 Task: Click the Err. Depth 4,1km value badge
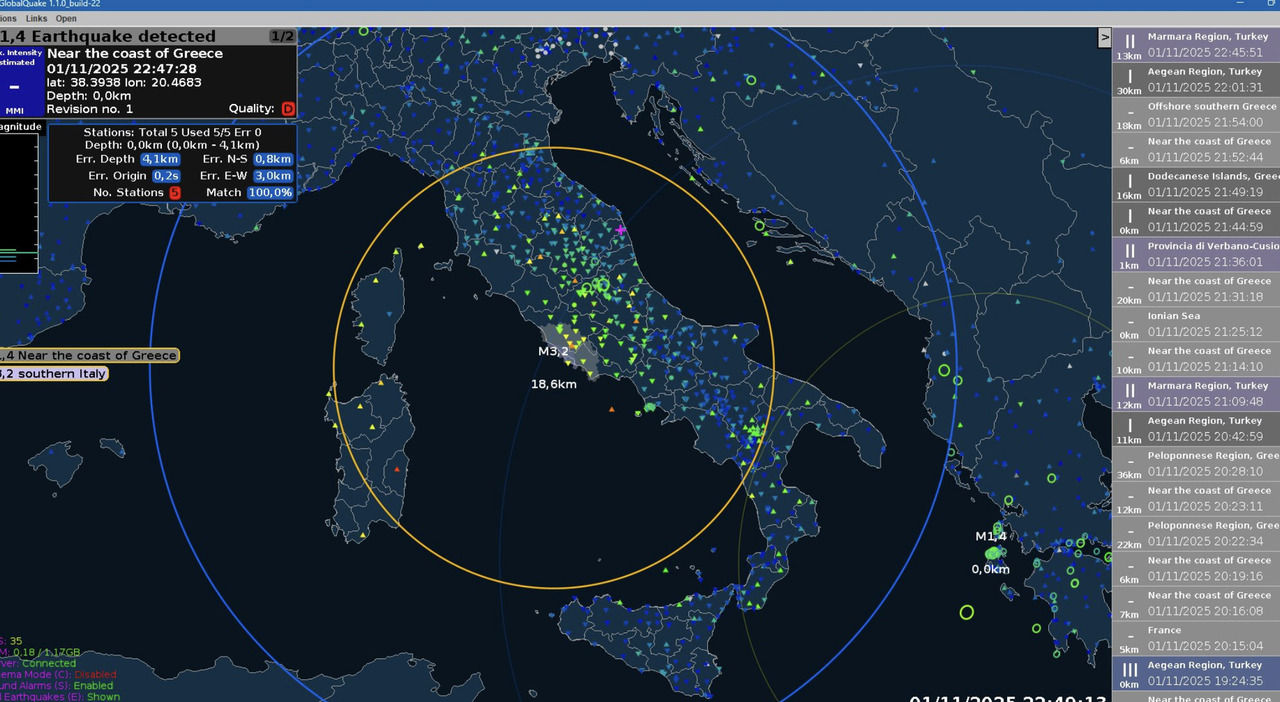coord(160,159)
